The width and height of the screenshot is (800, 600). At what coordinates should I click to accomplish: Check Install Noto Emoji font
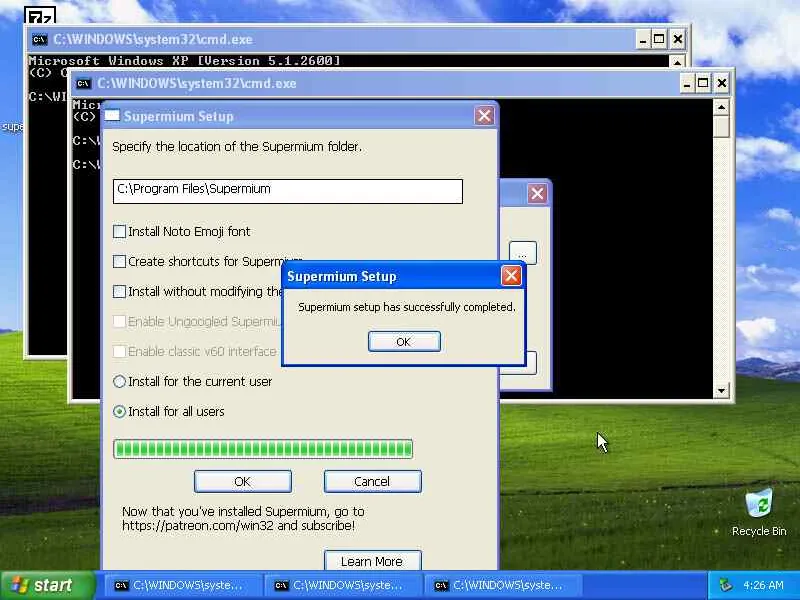[119, 232]
